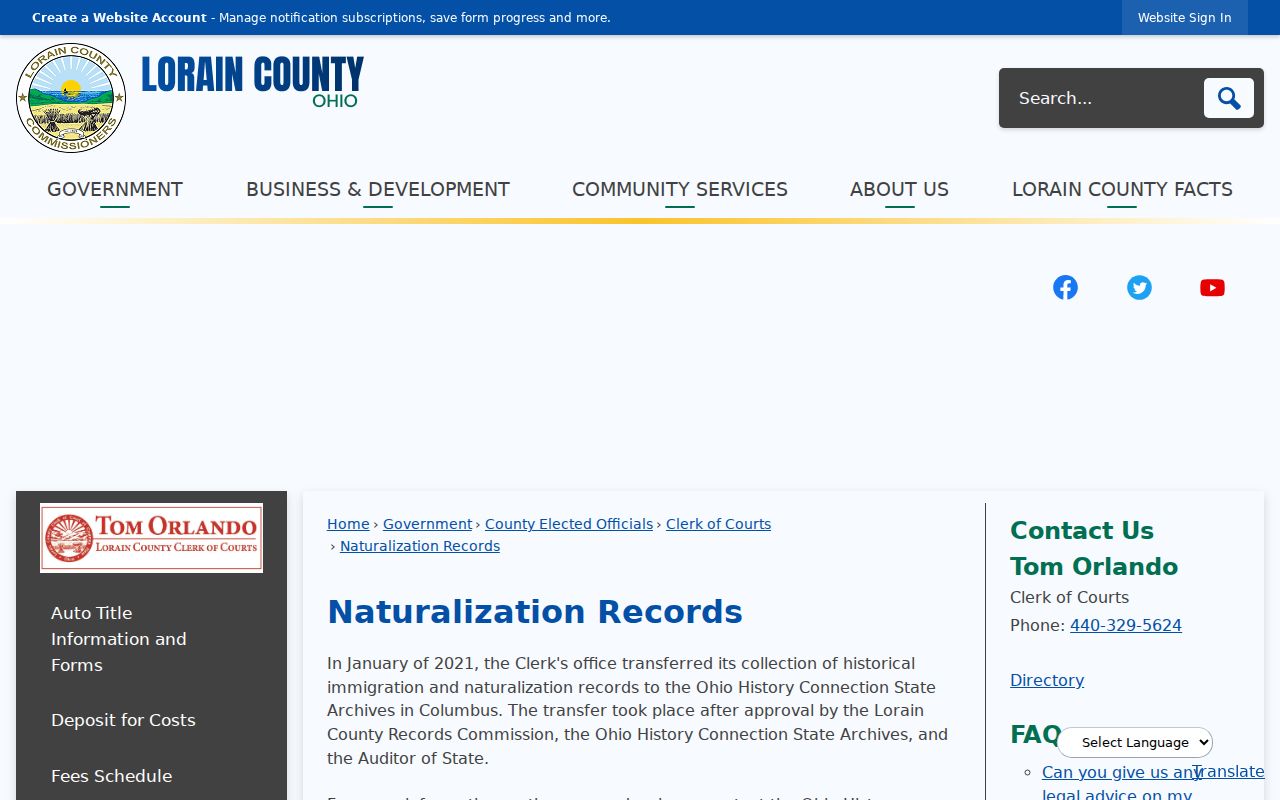
Task: Call phone number 440-329-5624 link
Action: click(x=1126, y=625)
